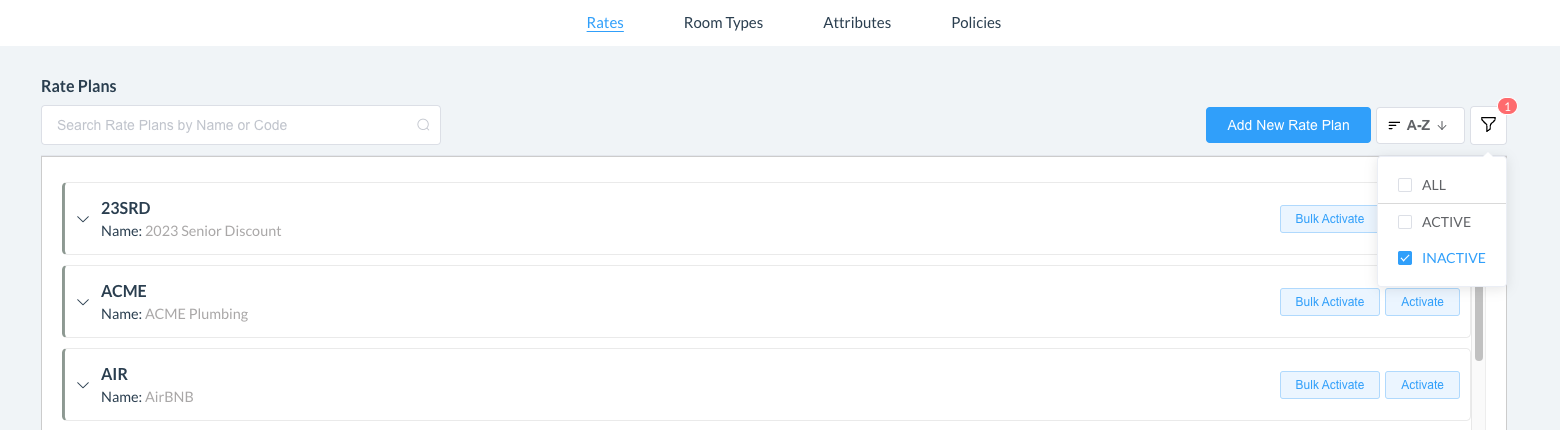The height and width of the screenshot is (430, 1560).
Task: Check the ALL filter checkbox
Action: 1405,185
